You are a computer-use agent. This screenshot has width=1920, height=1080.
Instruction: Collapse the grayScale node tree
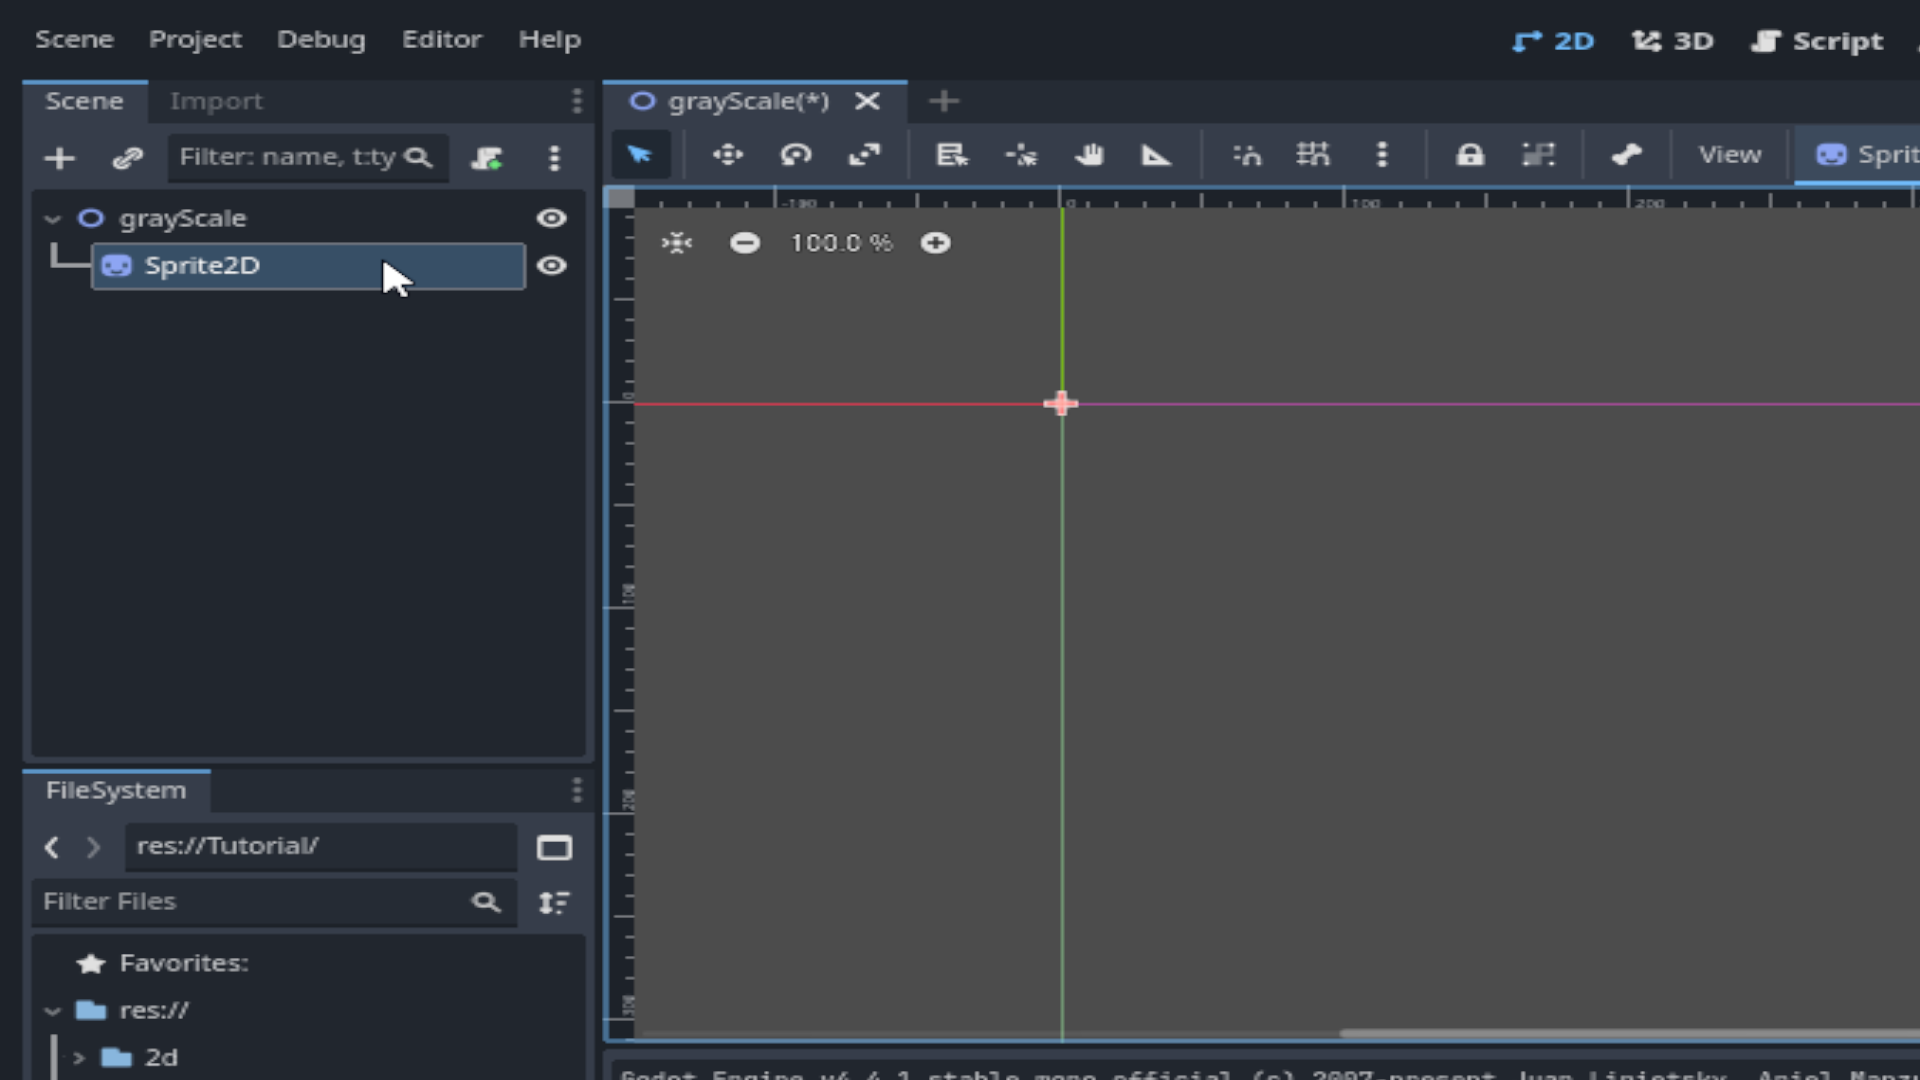pos(53,218)
